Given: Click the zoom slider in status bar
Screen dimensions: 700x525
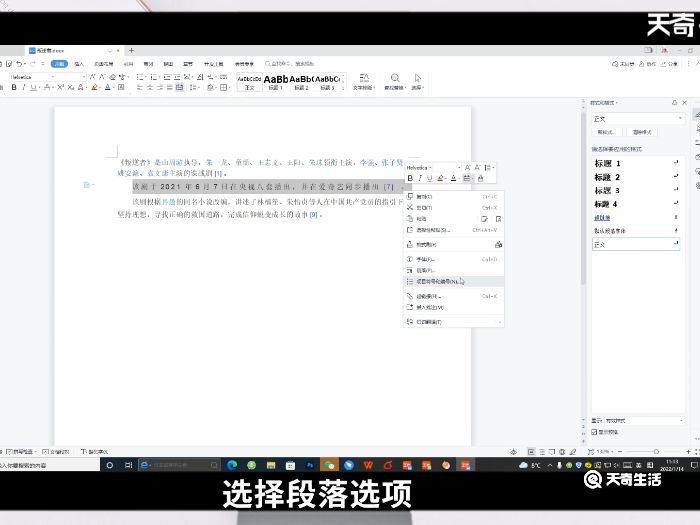Looking at the screenshot, I should pos(656,452).
